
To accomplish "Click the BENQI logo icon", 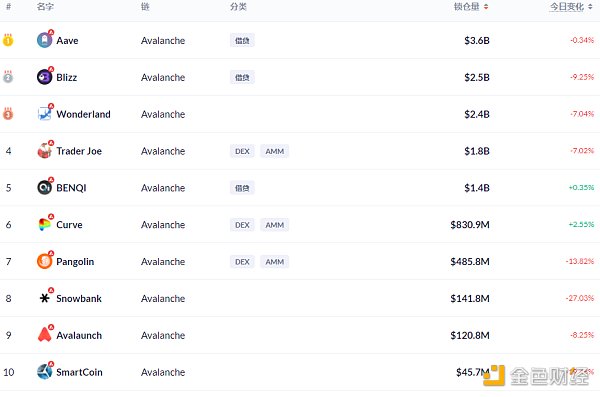I will click(x=44, y=188).
